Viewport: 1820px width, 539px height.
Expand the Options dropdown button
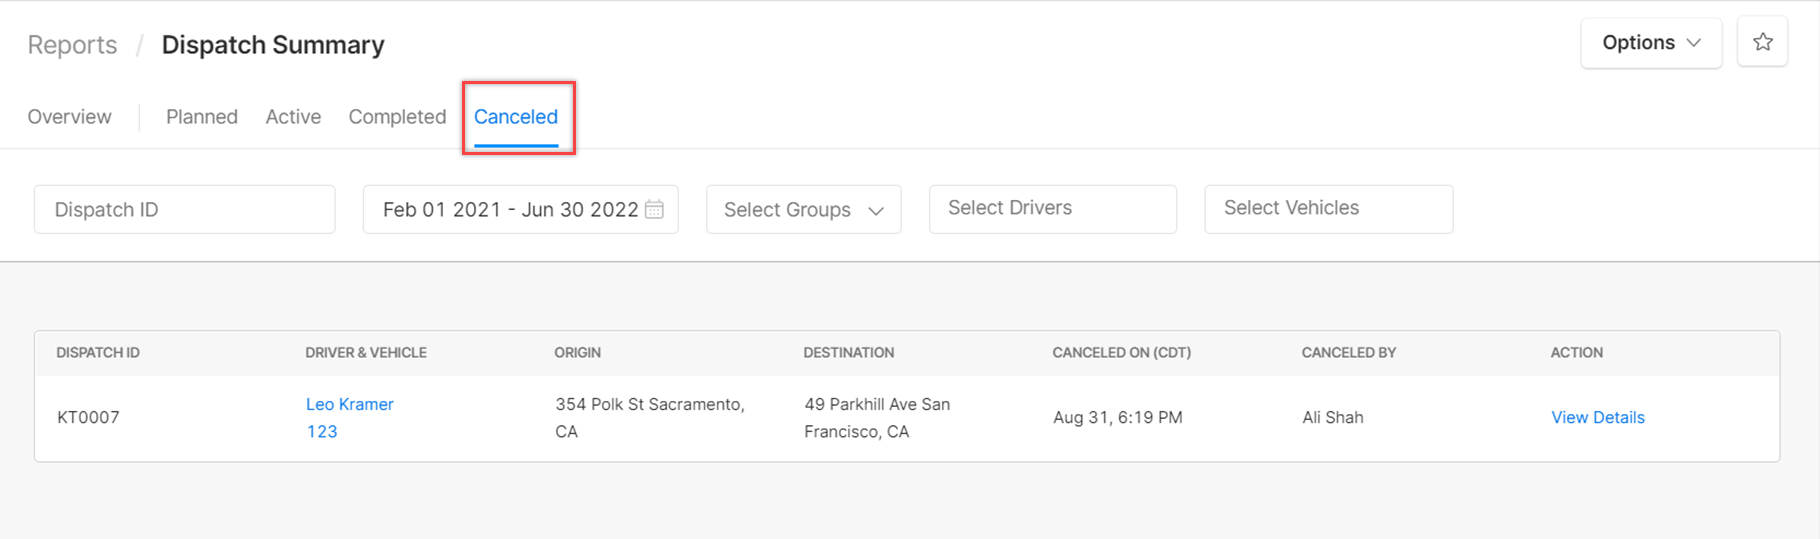tap(1651, 42)
